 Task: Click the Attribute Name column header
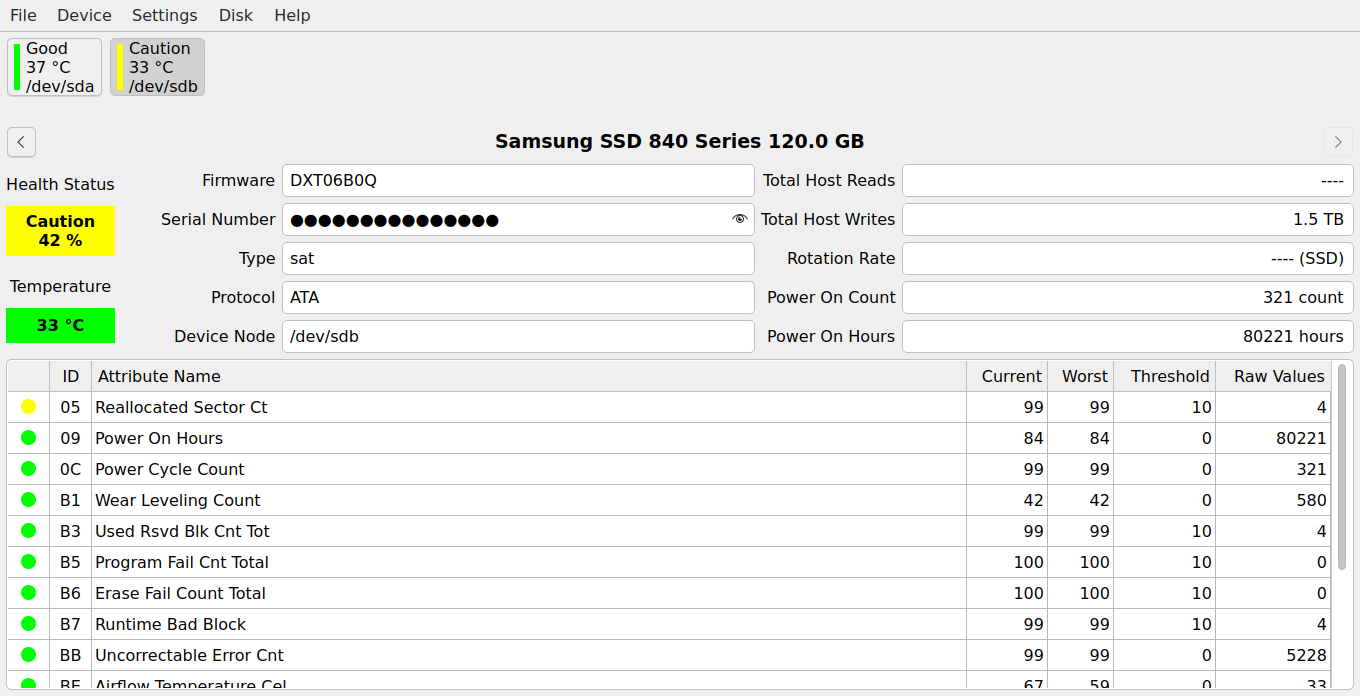[x=160, y=376]
